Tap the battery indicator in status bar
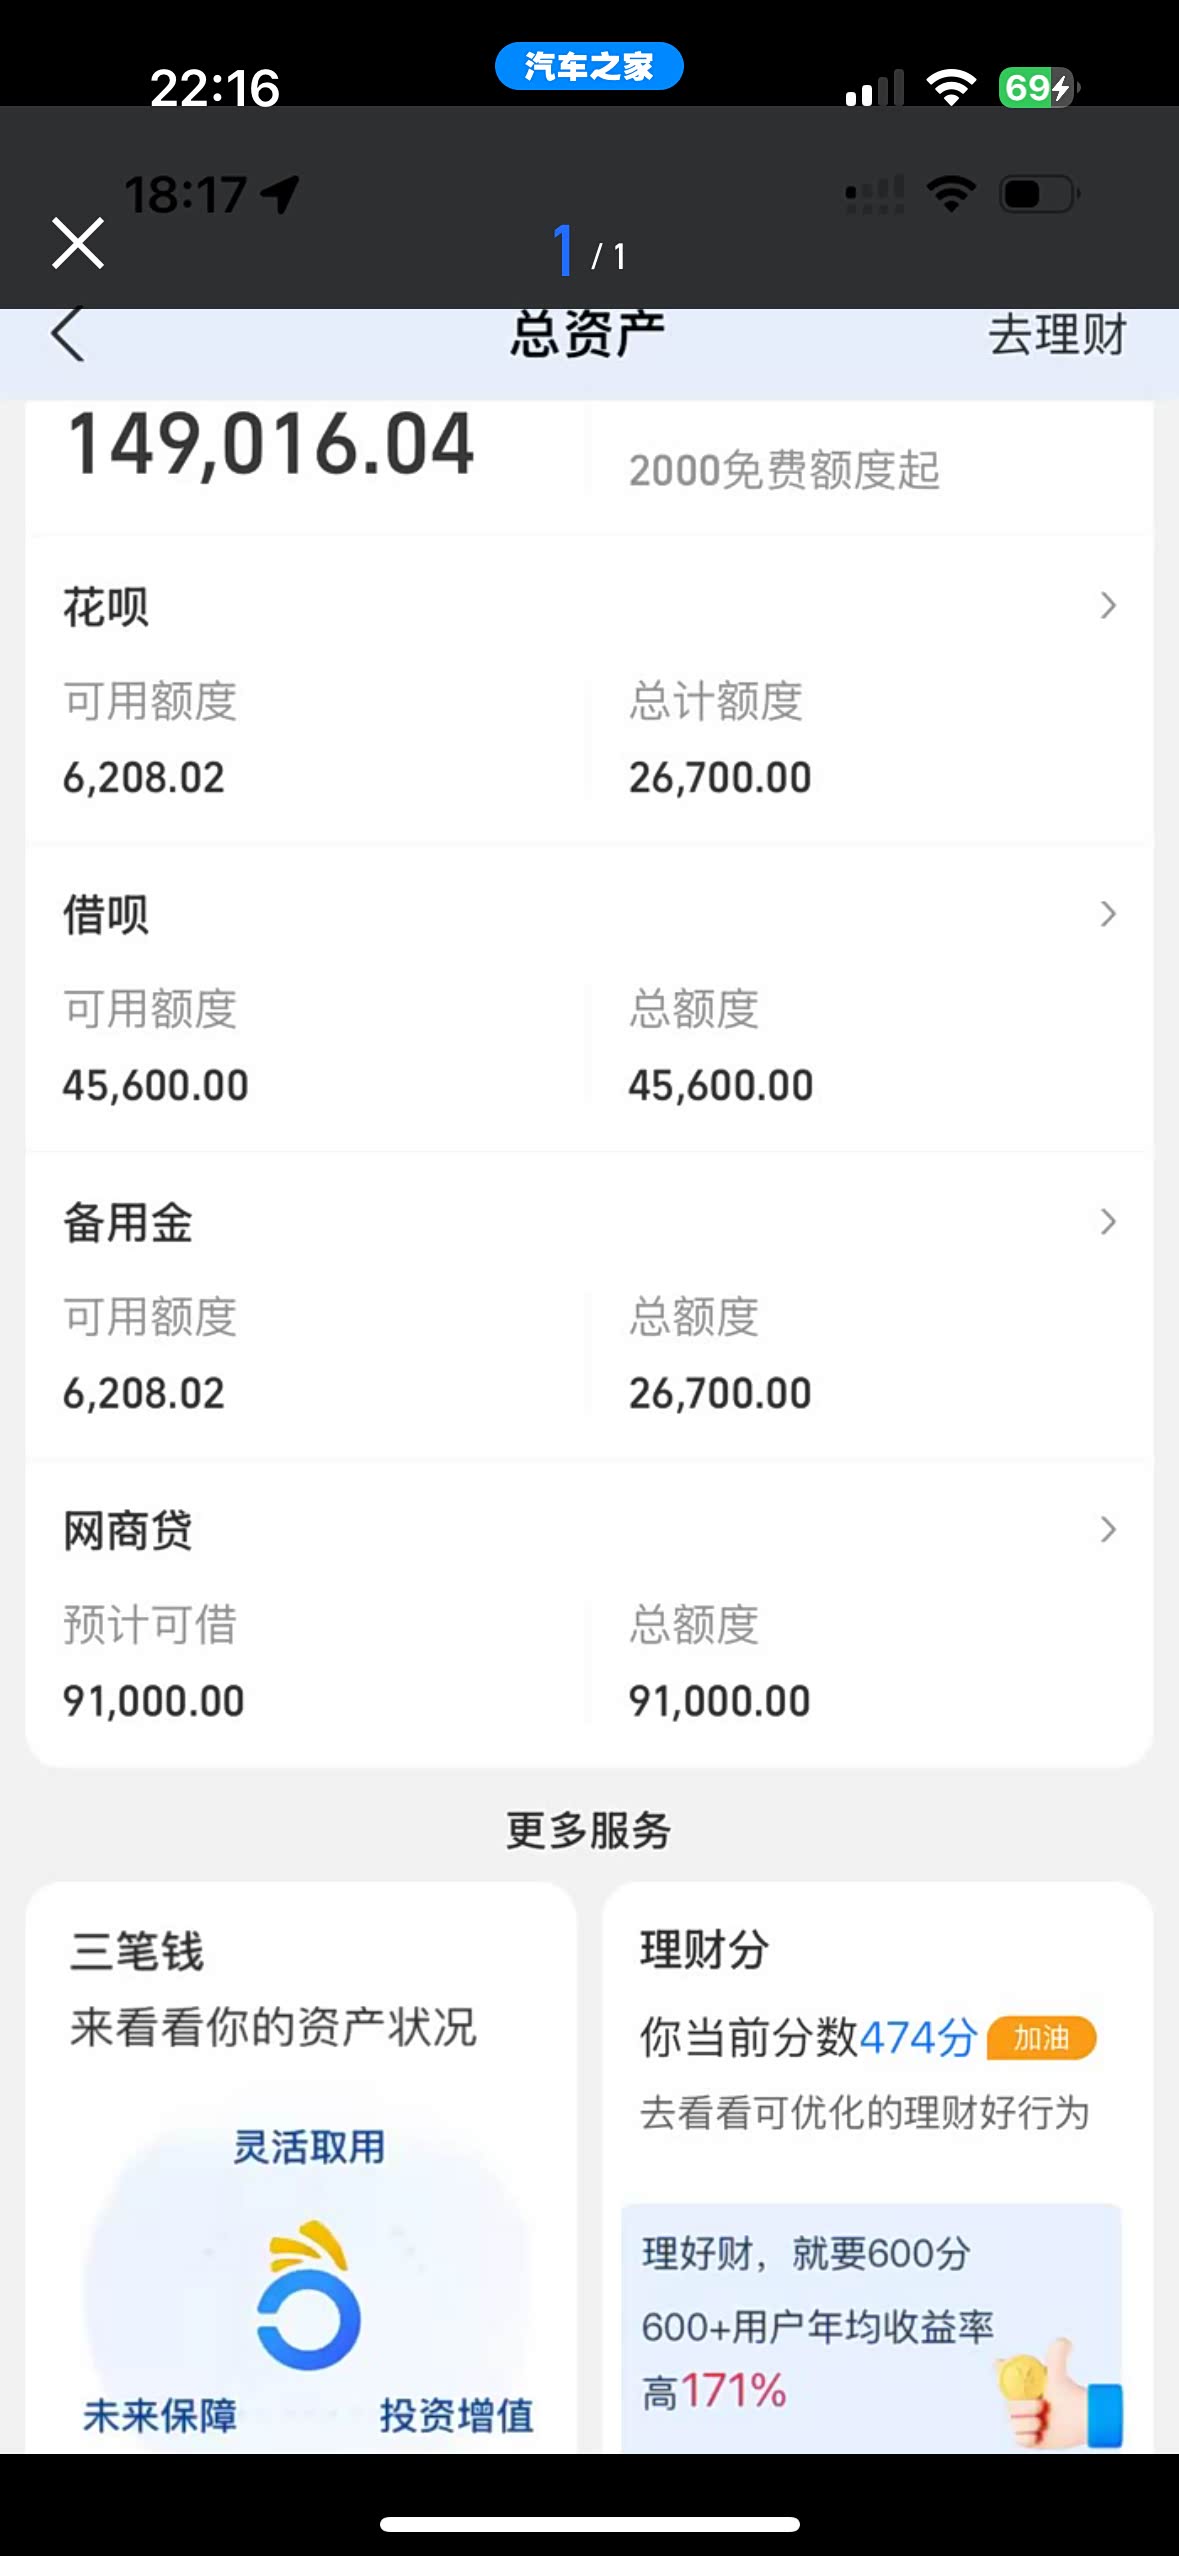Screen dimensions: 1179x2556 tap(1037, 88)
